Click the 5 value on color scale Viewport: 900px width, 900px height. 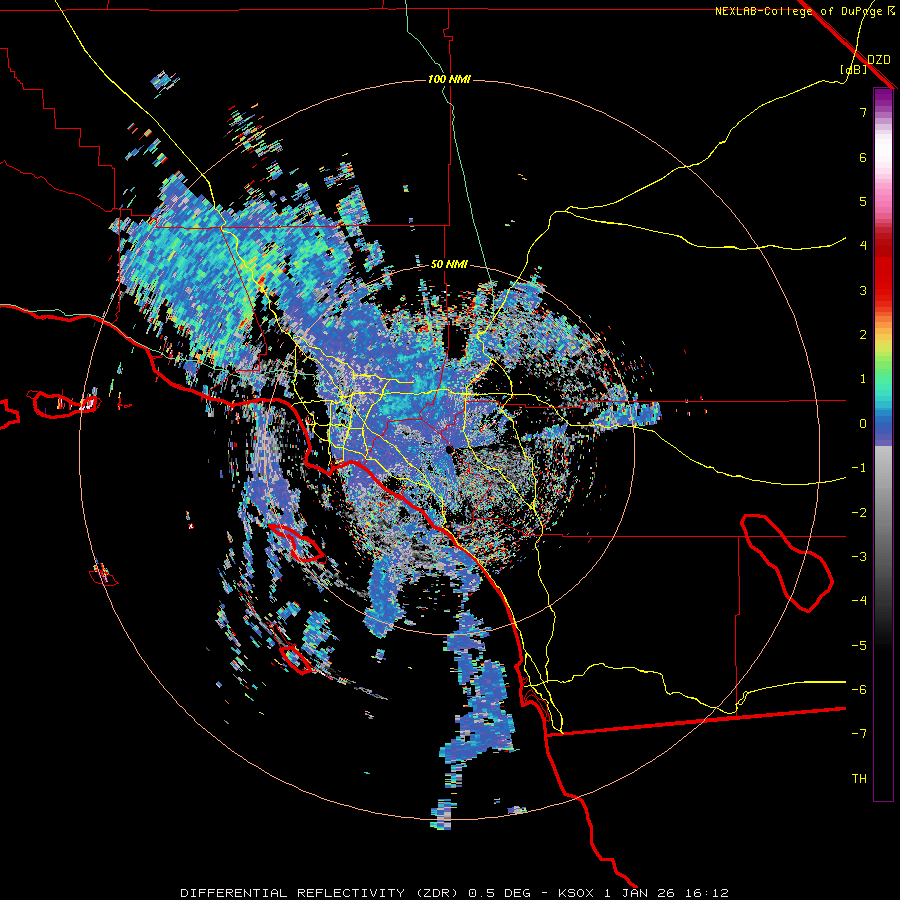[863, 201]
